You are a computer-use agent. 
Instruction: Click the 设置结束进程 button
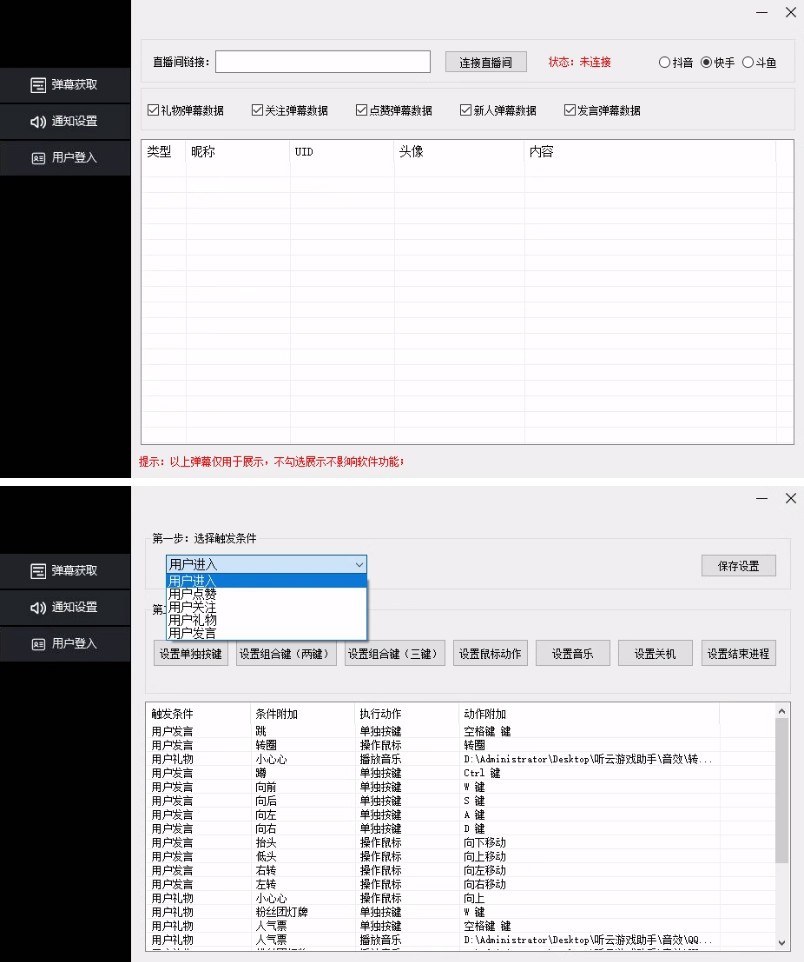pyautogui.click(x=738, y=653)
